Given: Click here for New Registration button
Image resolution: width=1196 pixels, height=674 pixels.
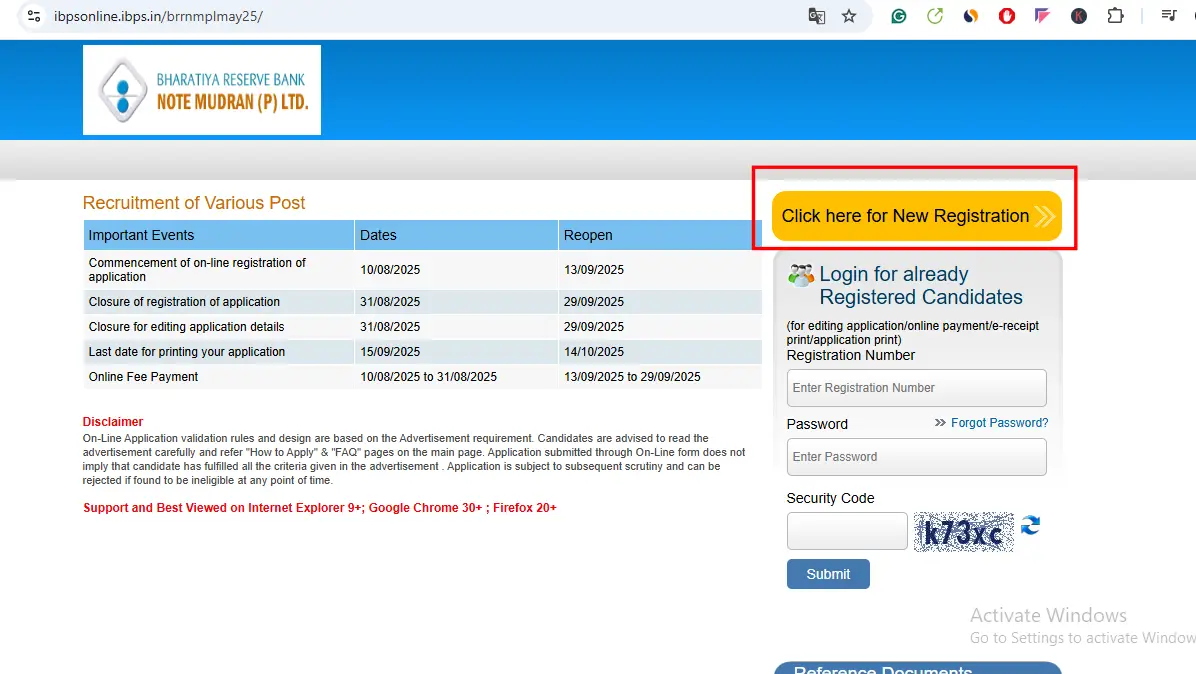Looking at the screenshot, I should 915,216.
